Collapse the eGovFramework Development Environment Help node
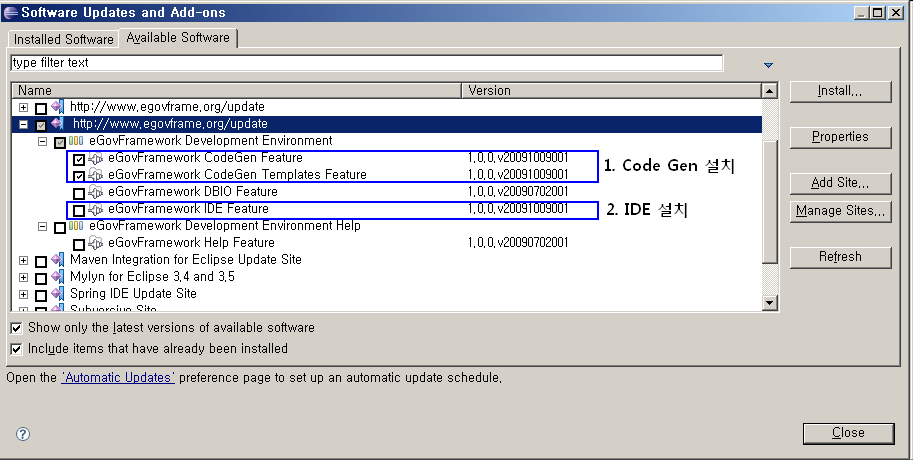Viewport: 917px width, 461px height. coord(42,227)
